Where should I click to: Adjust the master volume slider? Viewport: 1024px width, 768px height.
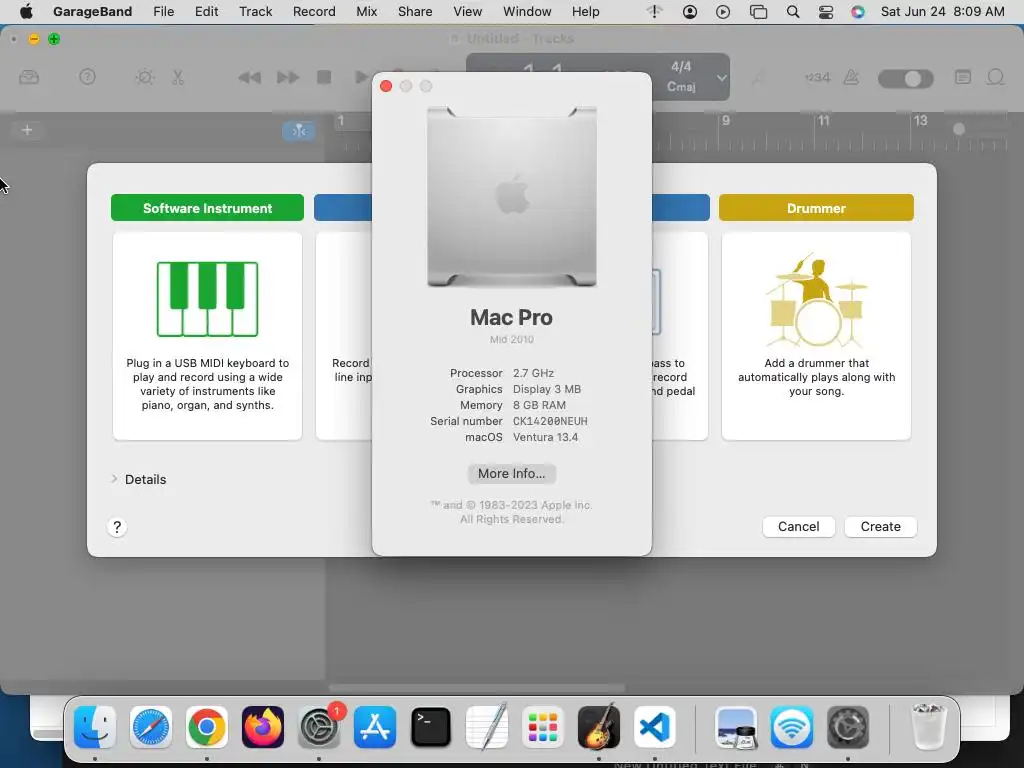pyautogui.click(x=905, y=78)
